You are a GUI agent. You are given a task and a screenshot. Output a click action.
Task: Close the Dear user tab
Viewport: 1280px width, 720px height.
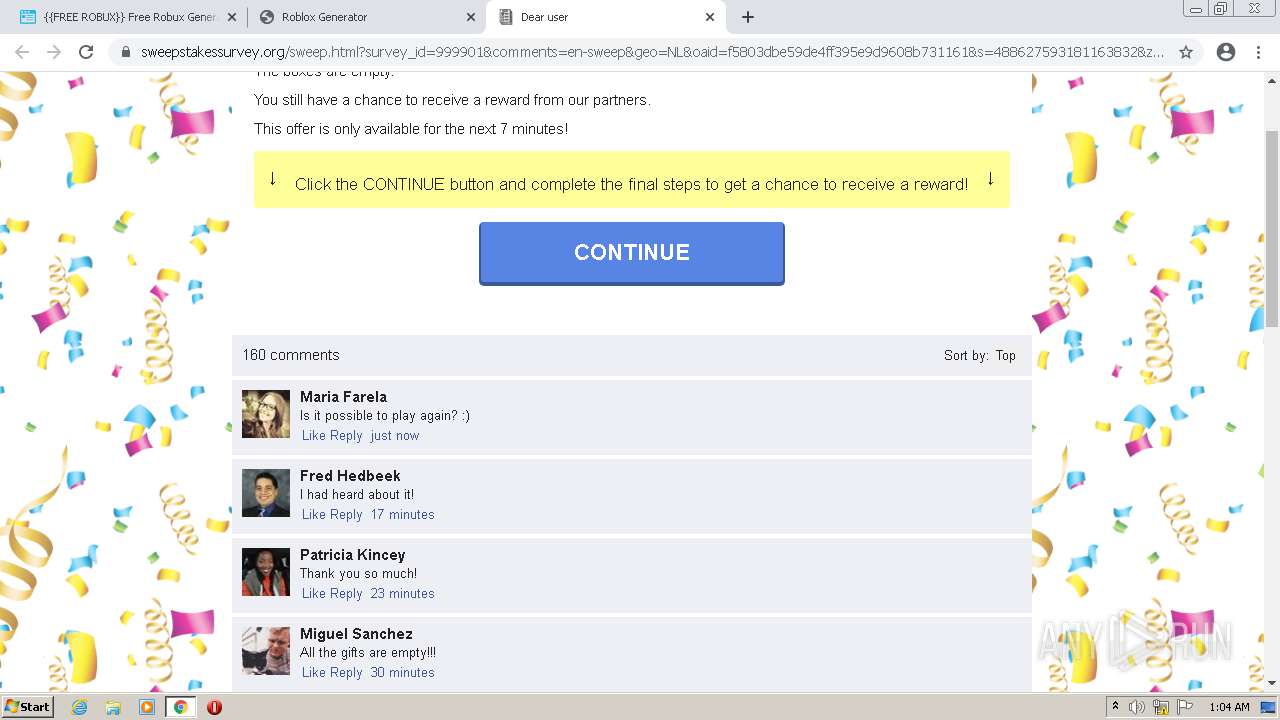(710, 17)
